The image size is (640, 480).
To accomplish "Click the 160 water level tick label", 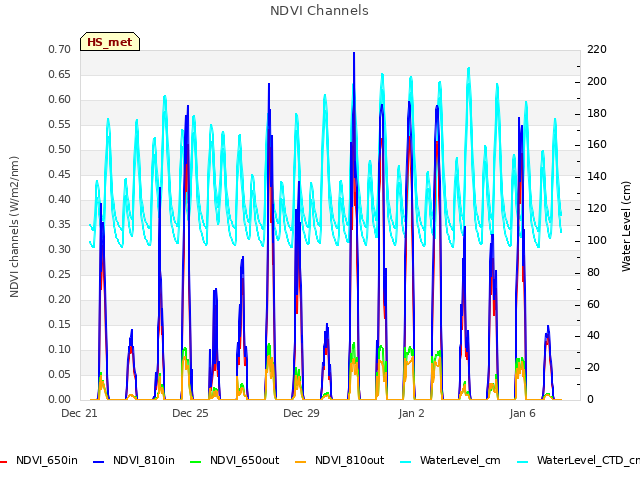I will [597, 144].
